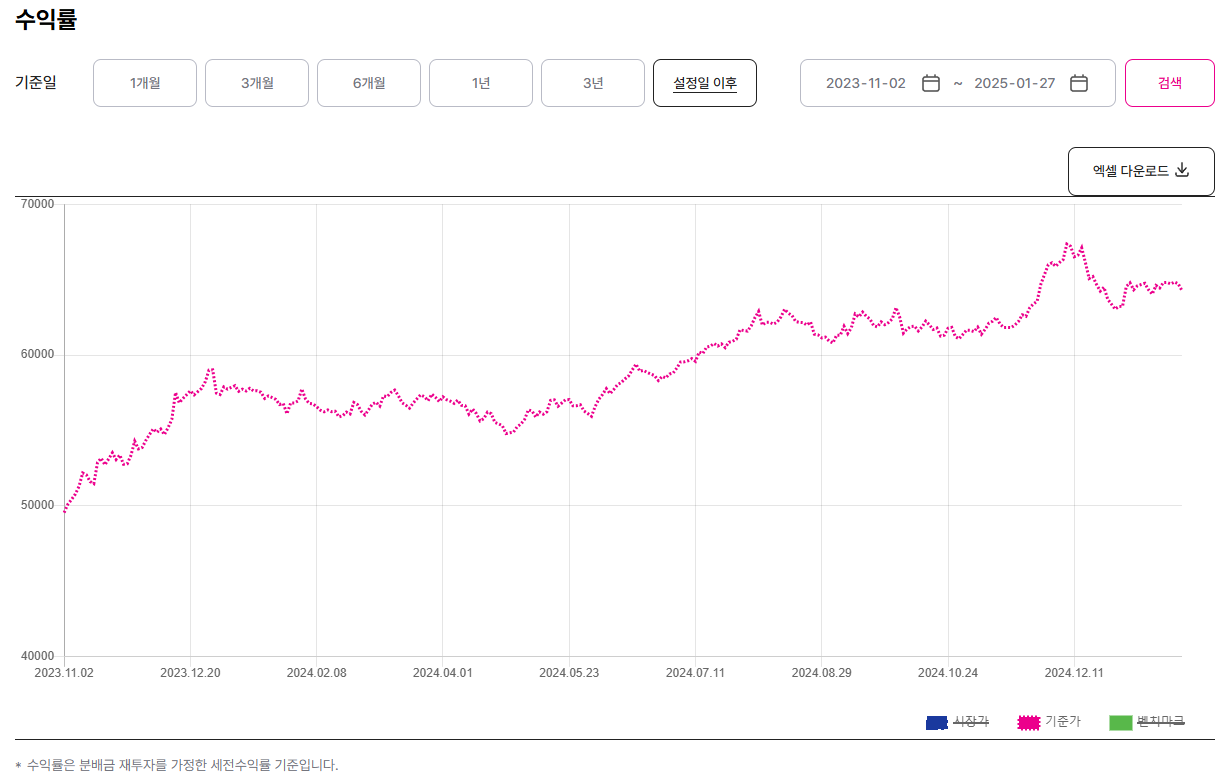Image resolution: width=1219 pixels, height=776 pixels.
Task: Select the 3년 period button
Action: [x=593, y=83]
